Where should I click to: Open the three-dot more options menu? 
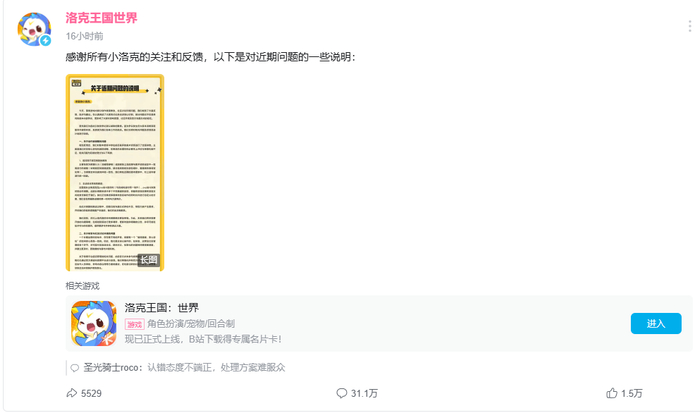click(690, 26)
